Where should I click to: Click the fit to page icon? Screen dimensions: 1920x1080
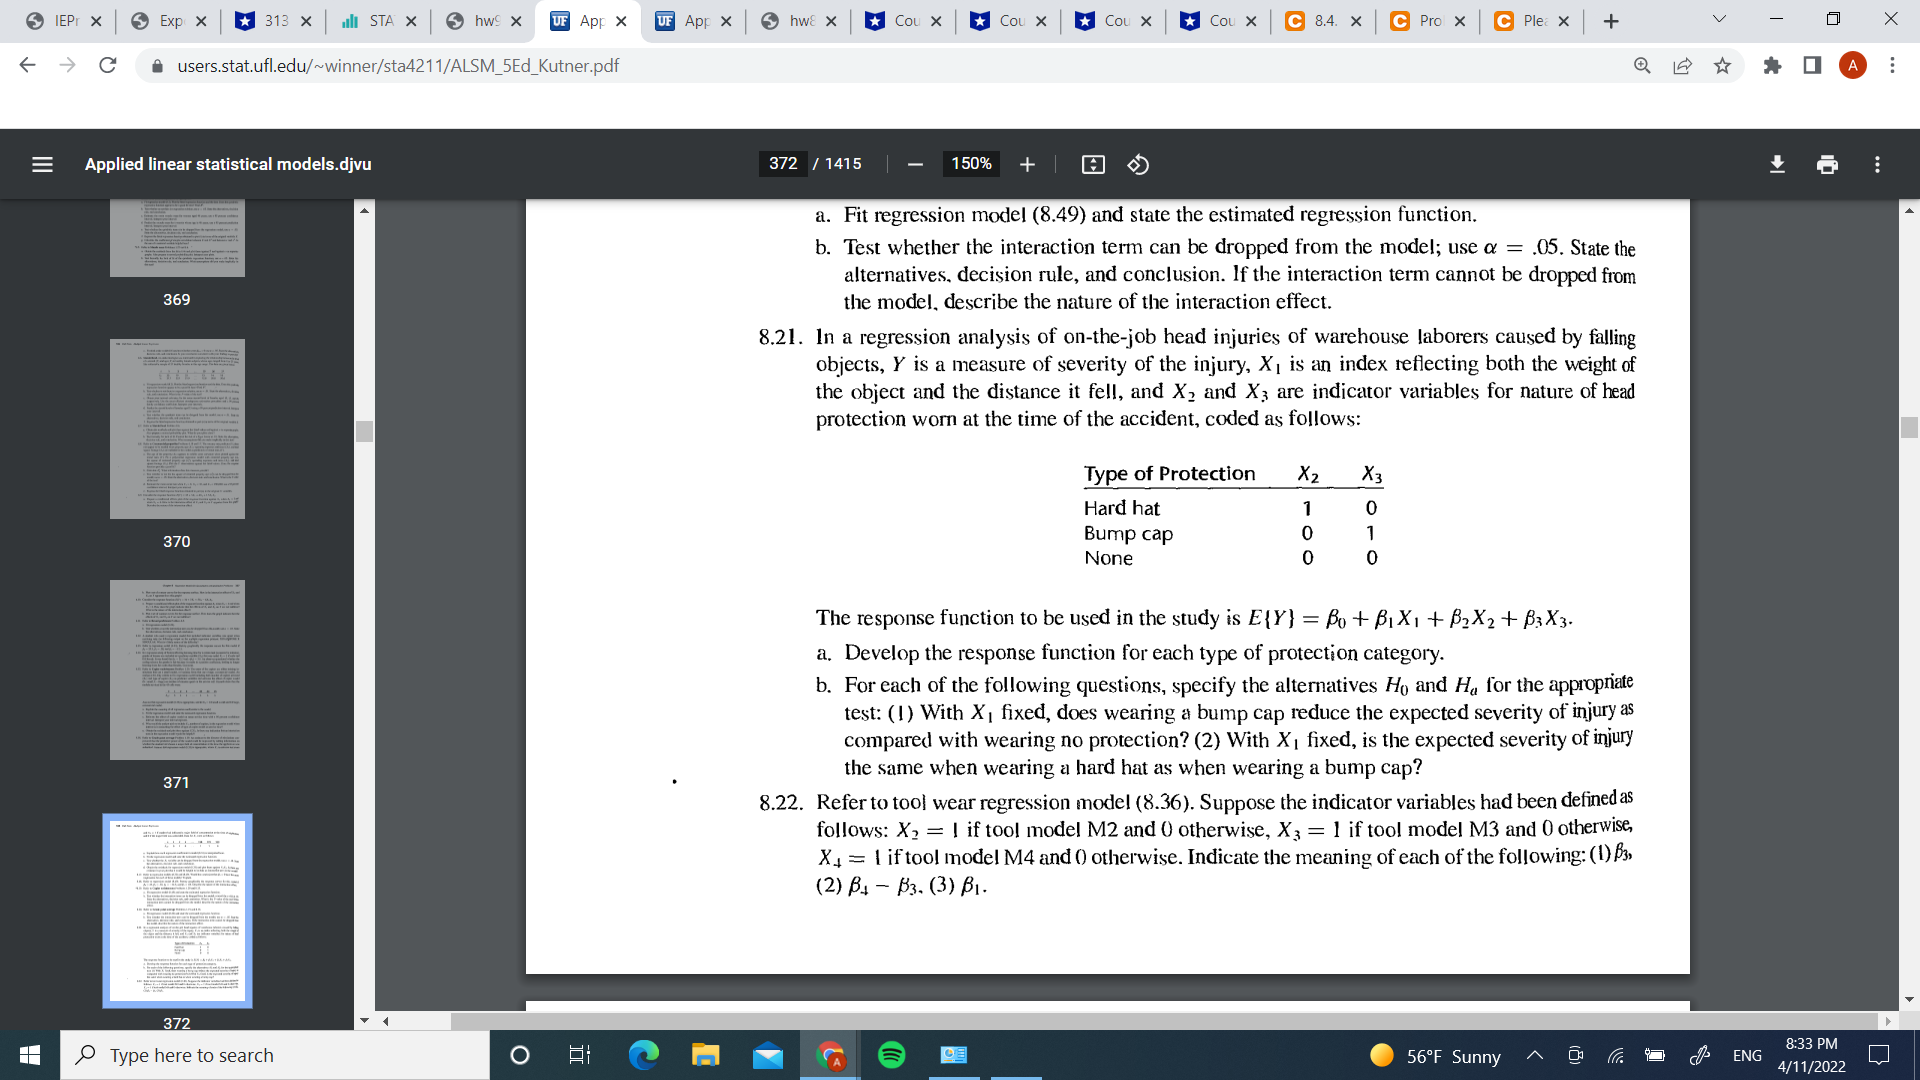coord(1093,164)
